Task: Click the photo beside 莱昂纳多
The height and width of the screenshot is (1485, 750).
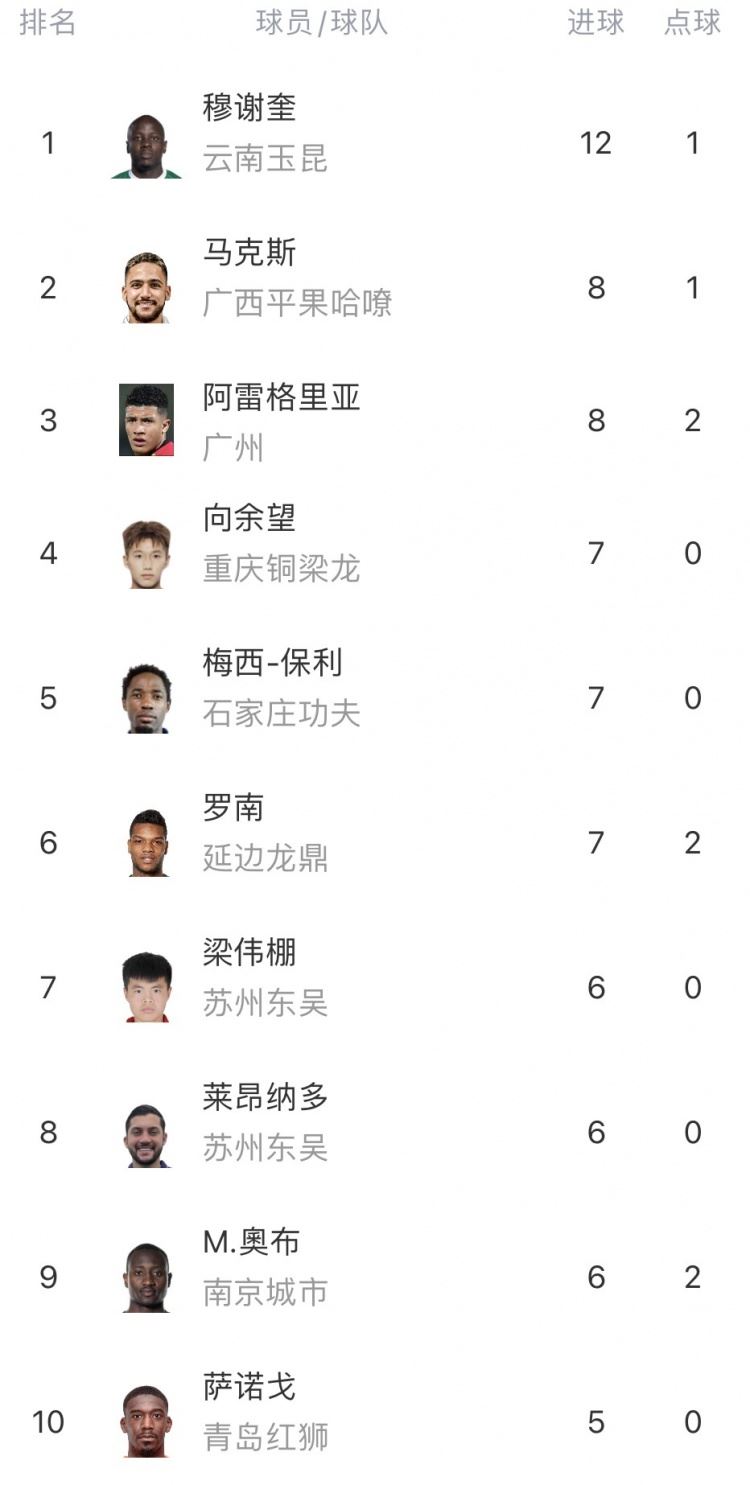Action: [x=146, y=1134]
